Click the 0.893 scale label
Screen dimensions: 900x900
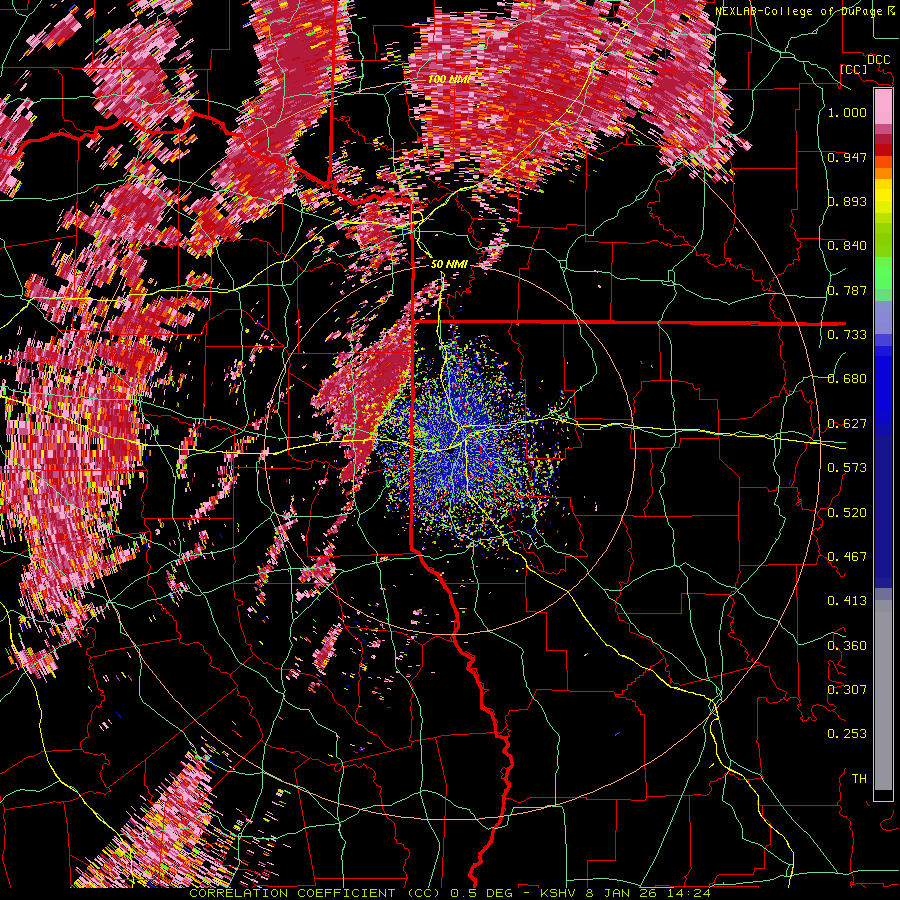click(847, 201)
